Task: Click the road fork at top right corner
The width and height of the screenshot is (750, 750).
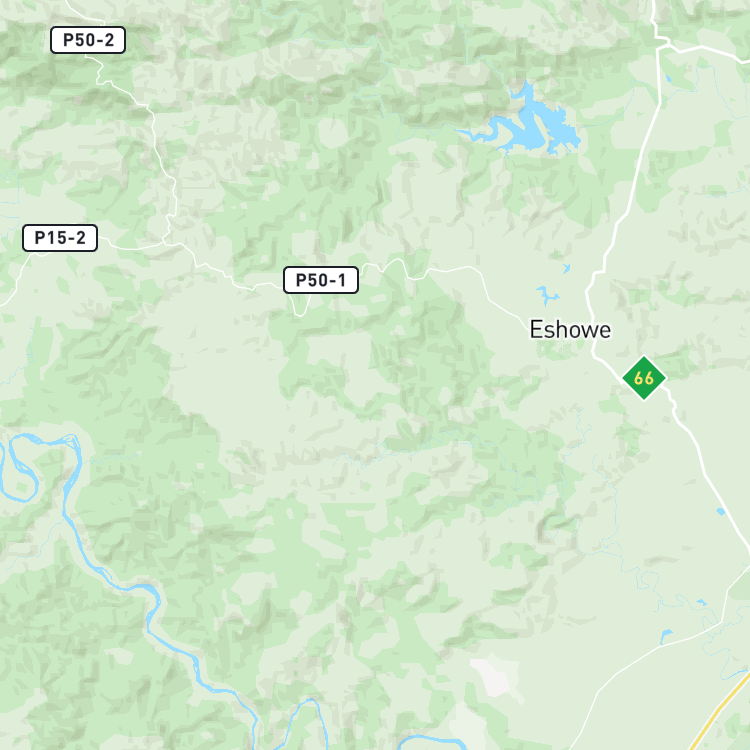Action: coord(662,46)
